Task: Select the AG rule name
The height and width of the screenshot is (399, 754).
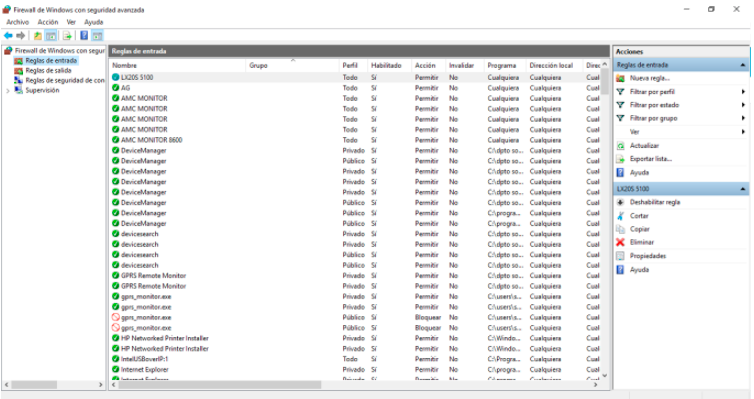Action: point(126,88)
